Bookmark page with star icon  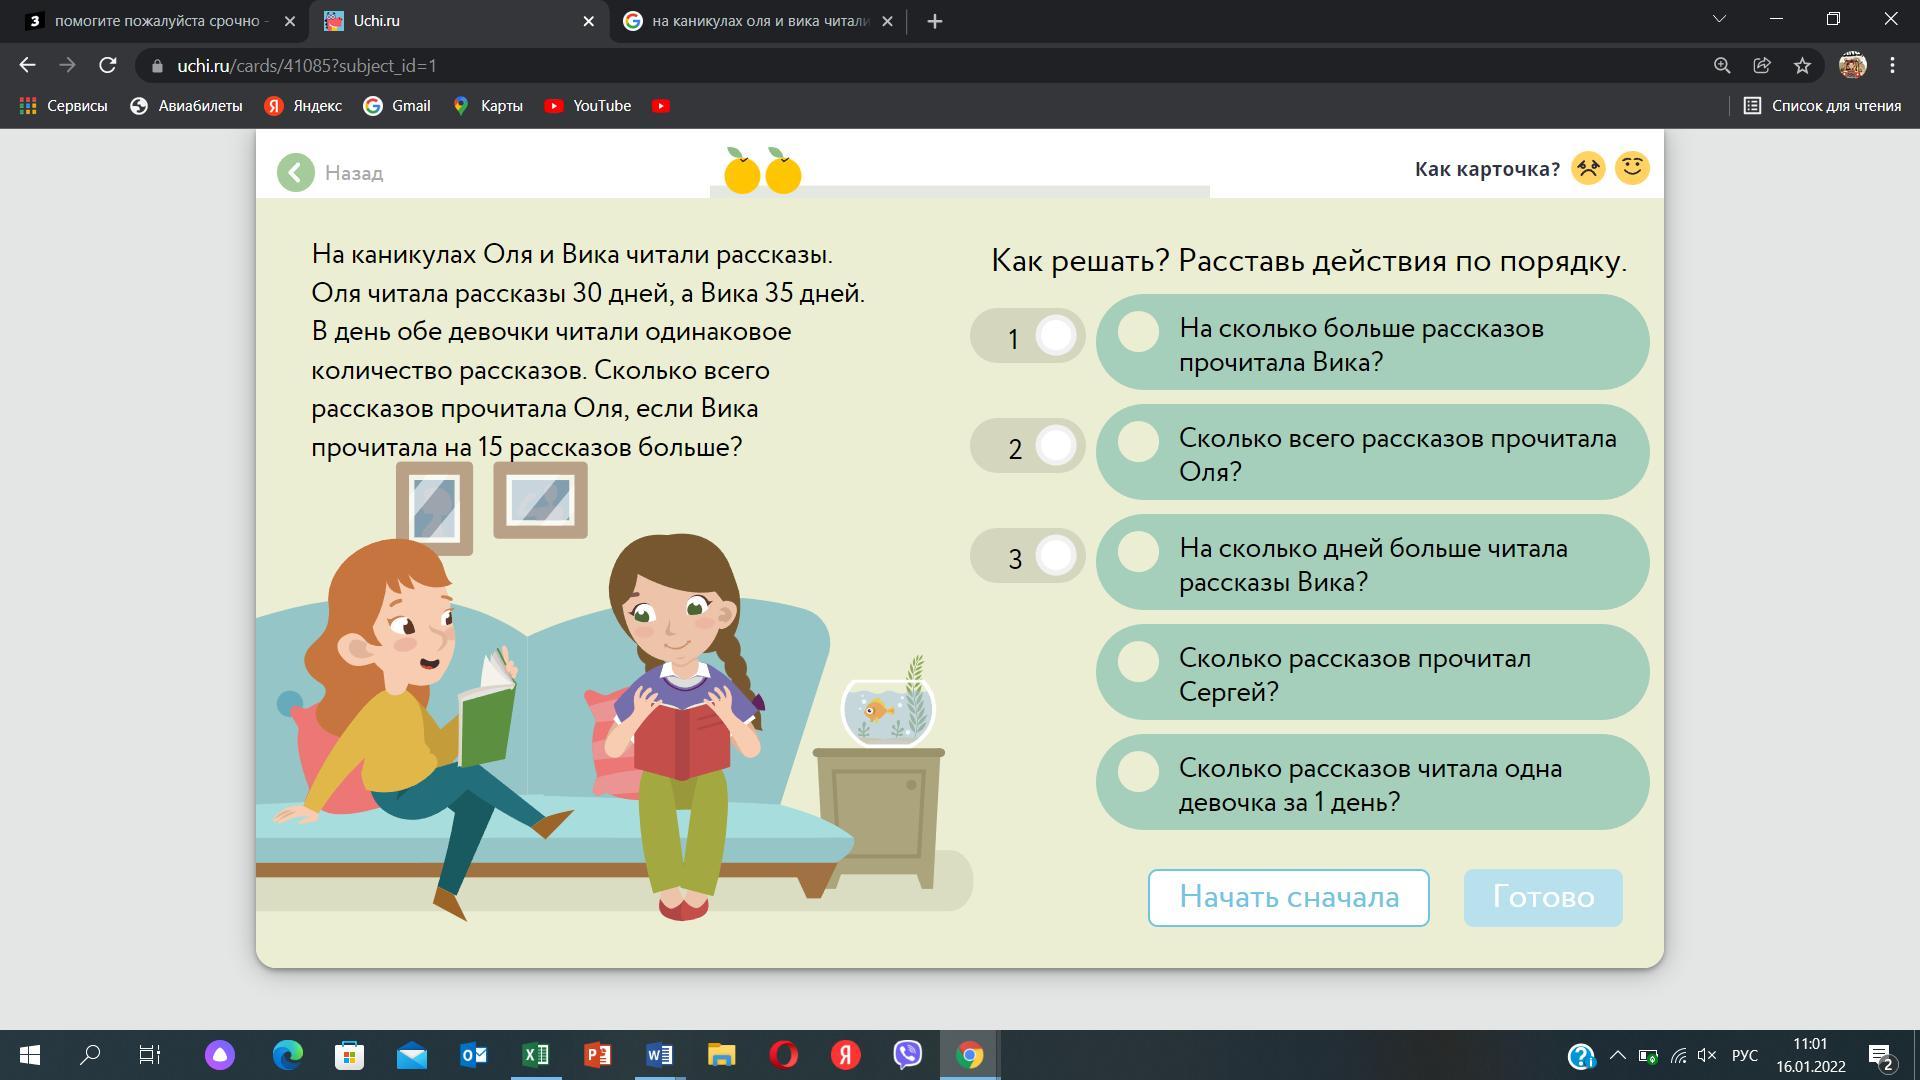coord(1802,66)
